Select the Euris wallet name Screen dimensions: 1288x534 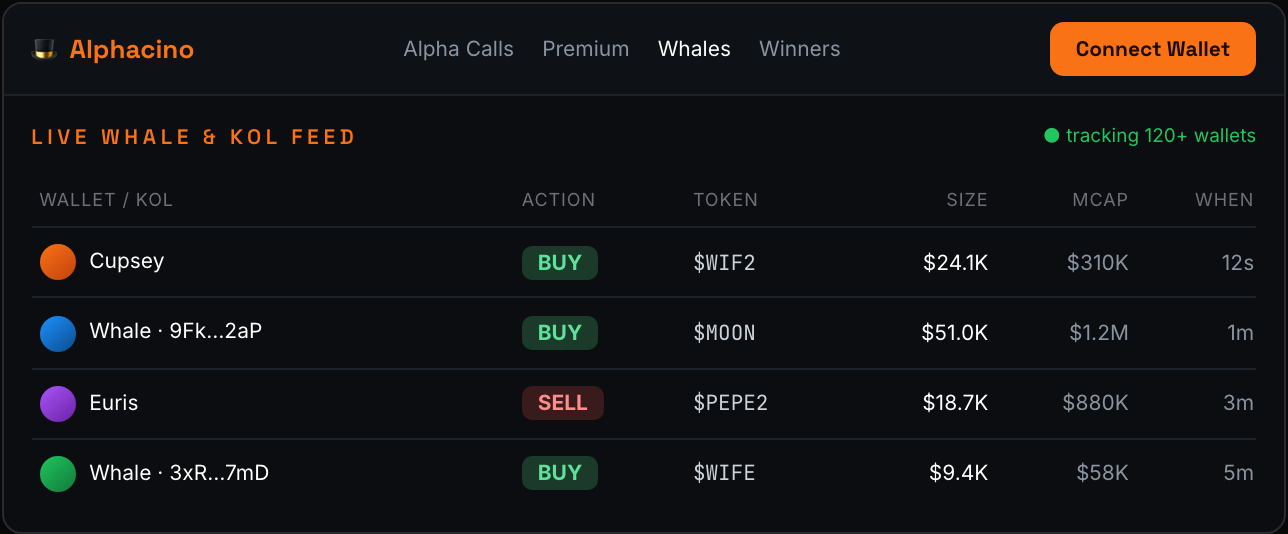114,403
